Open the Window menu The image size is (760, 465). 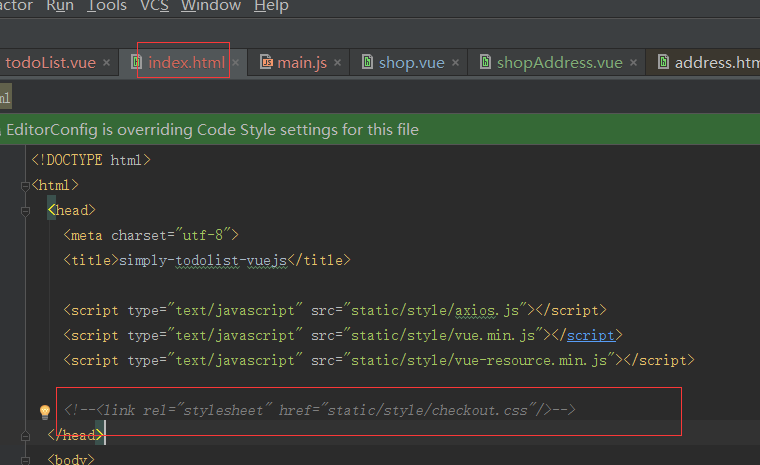tap(211, 5)
